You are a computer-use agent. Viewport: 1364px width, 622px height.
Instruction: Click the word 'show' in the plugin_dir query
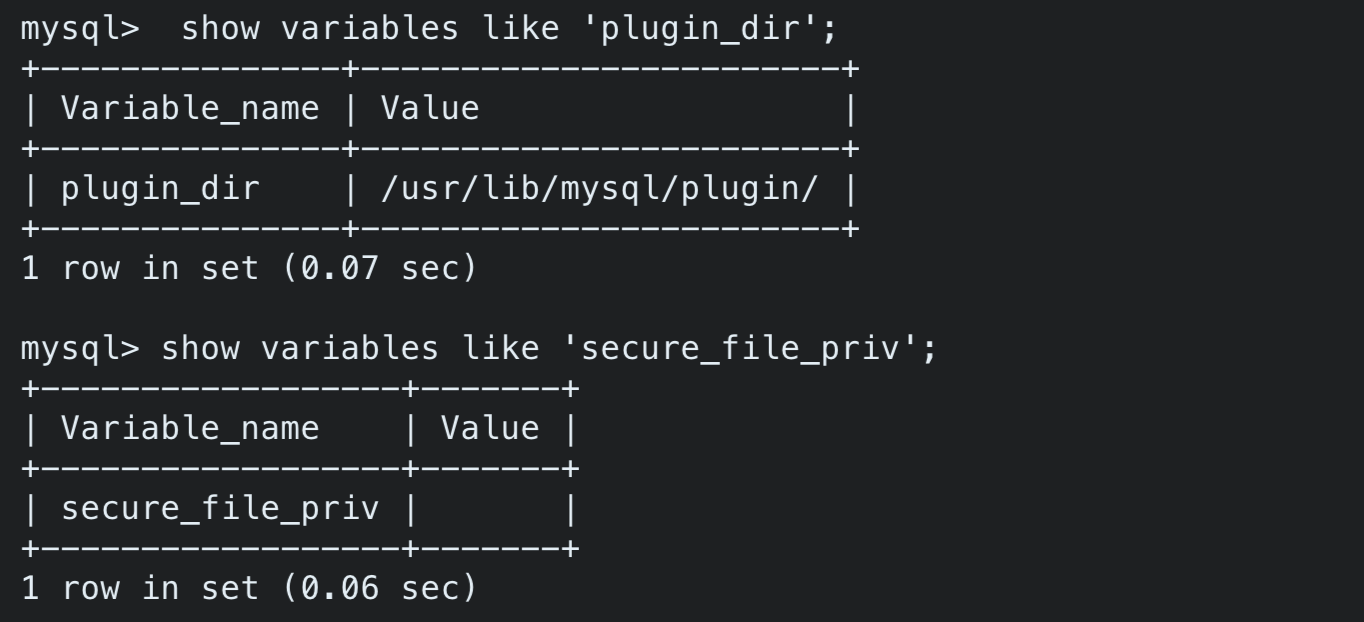click(220, 28)
